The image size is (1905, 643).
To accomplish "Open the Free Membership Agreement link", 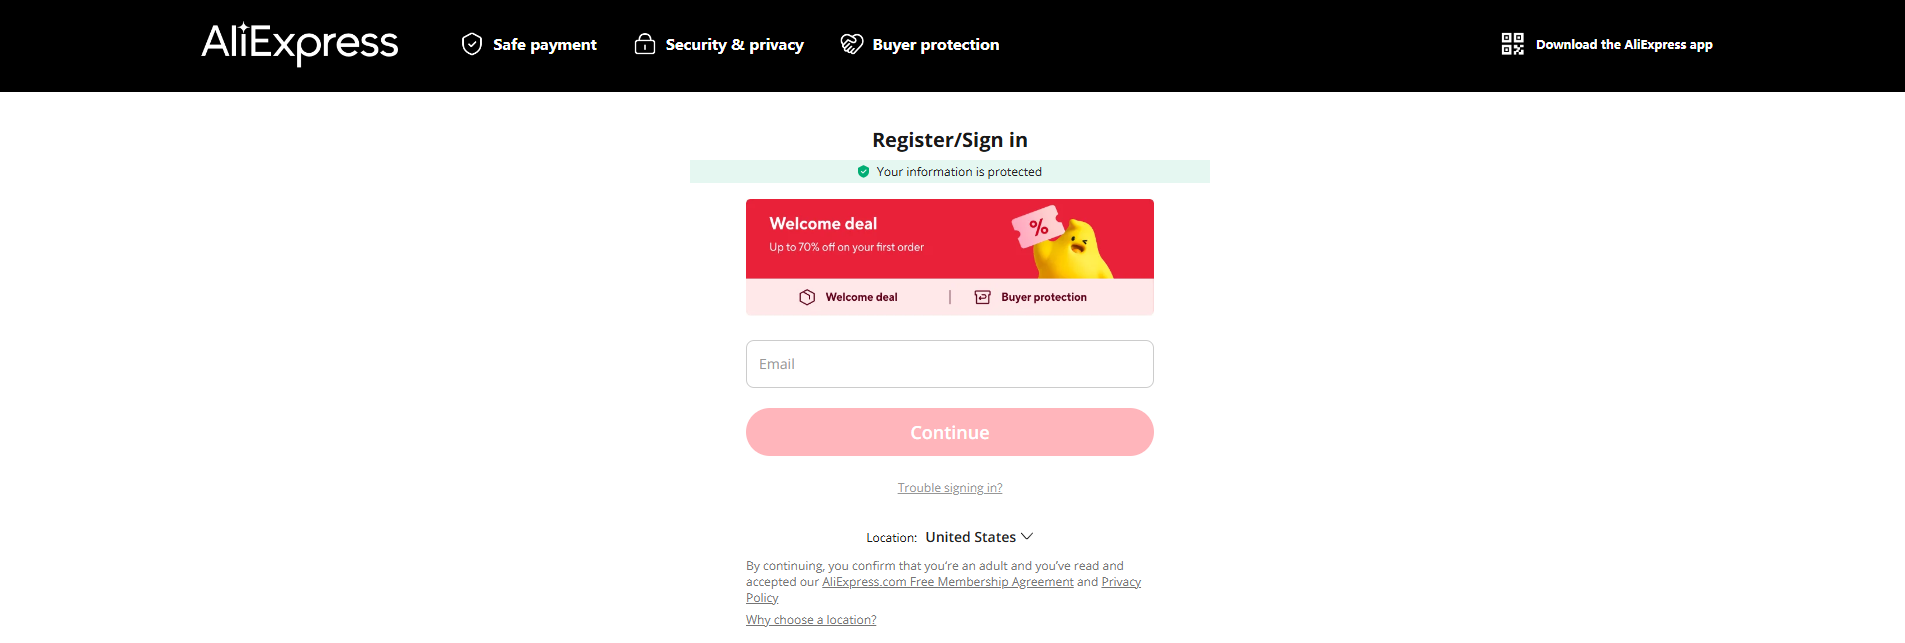I will tap(948, 582).
